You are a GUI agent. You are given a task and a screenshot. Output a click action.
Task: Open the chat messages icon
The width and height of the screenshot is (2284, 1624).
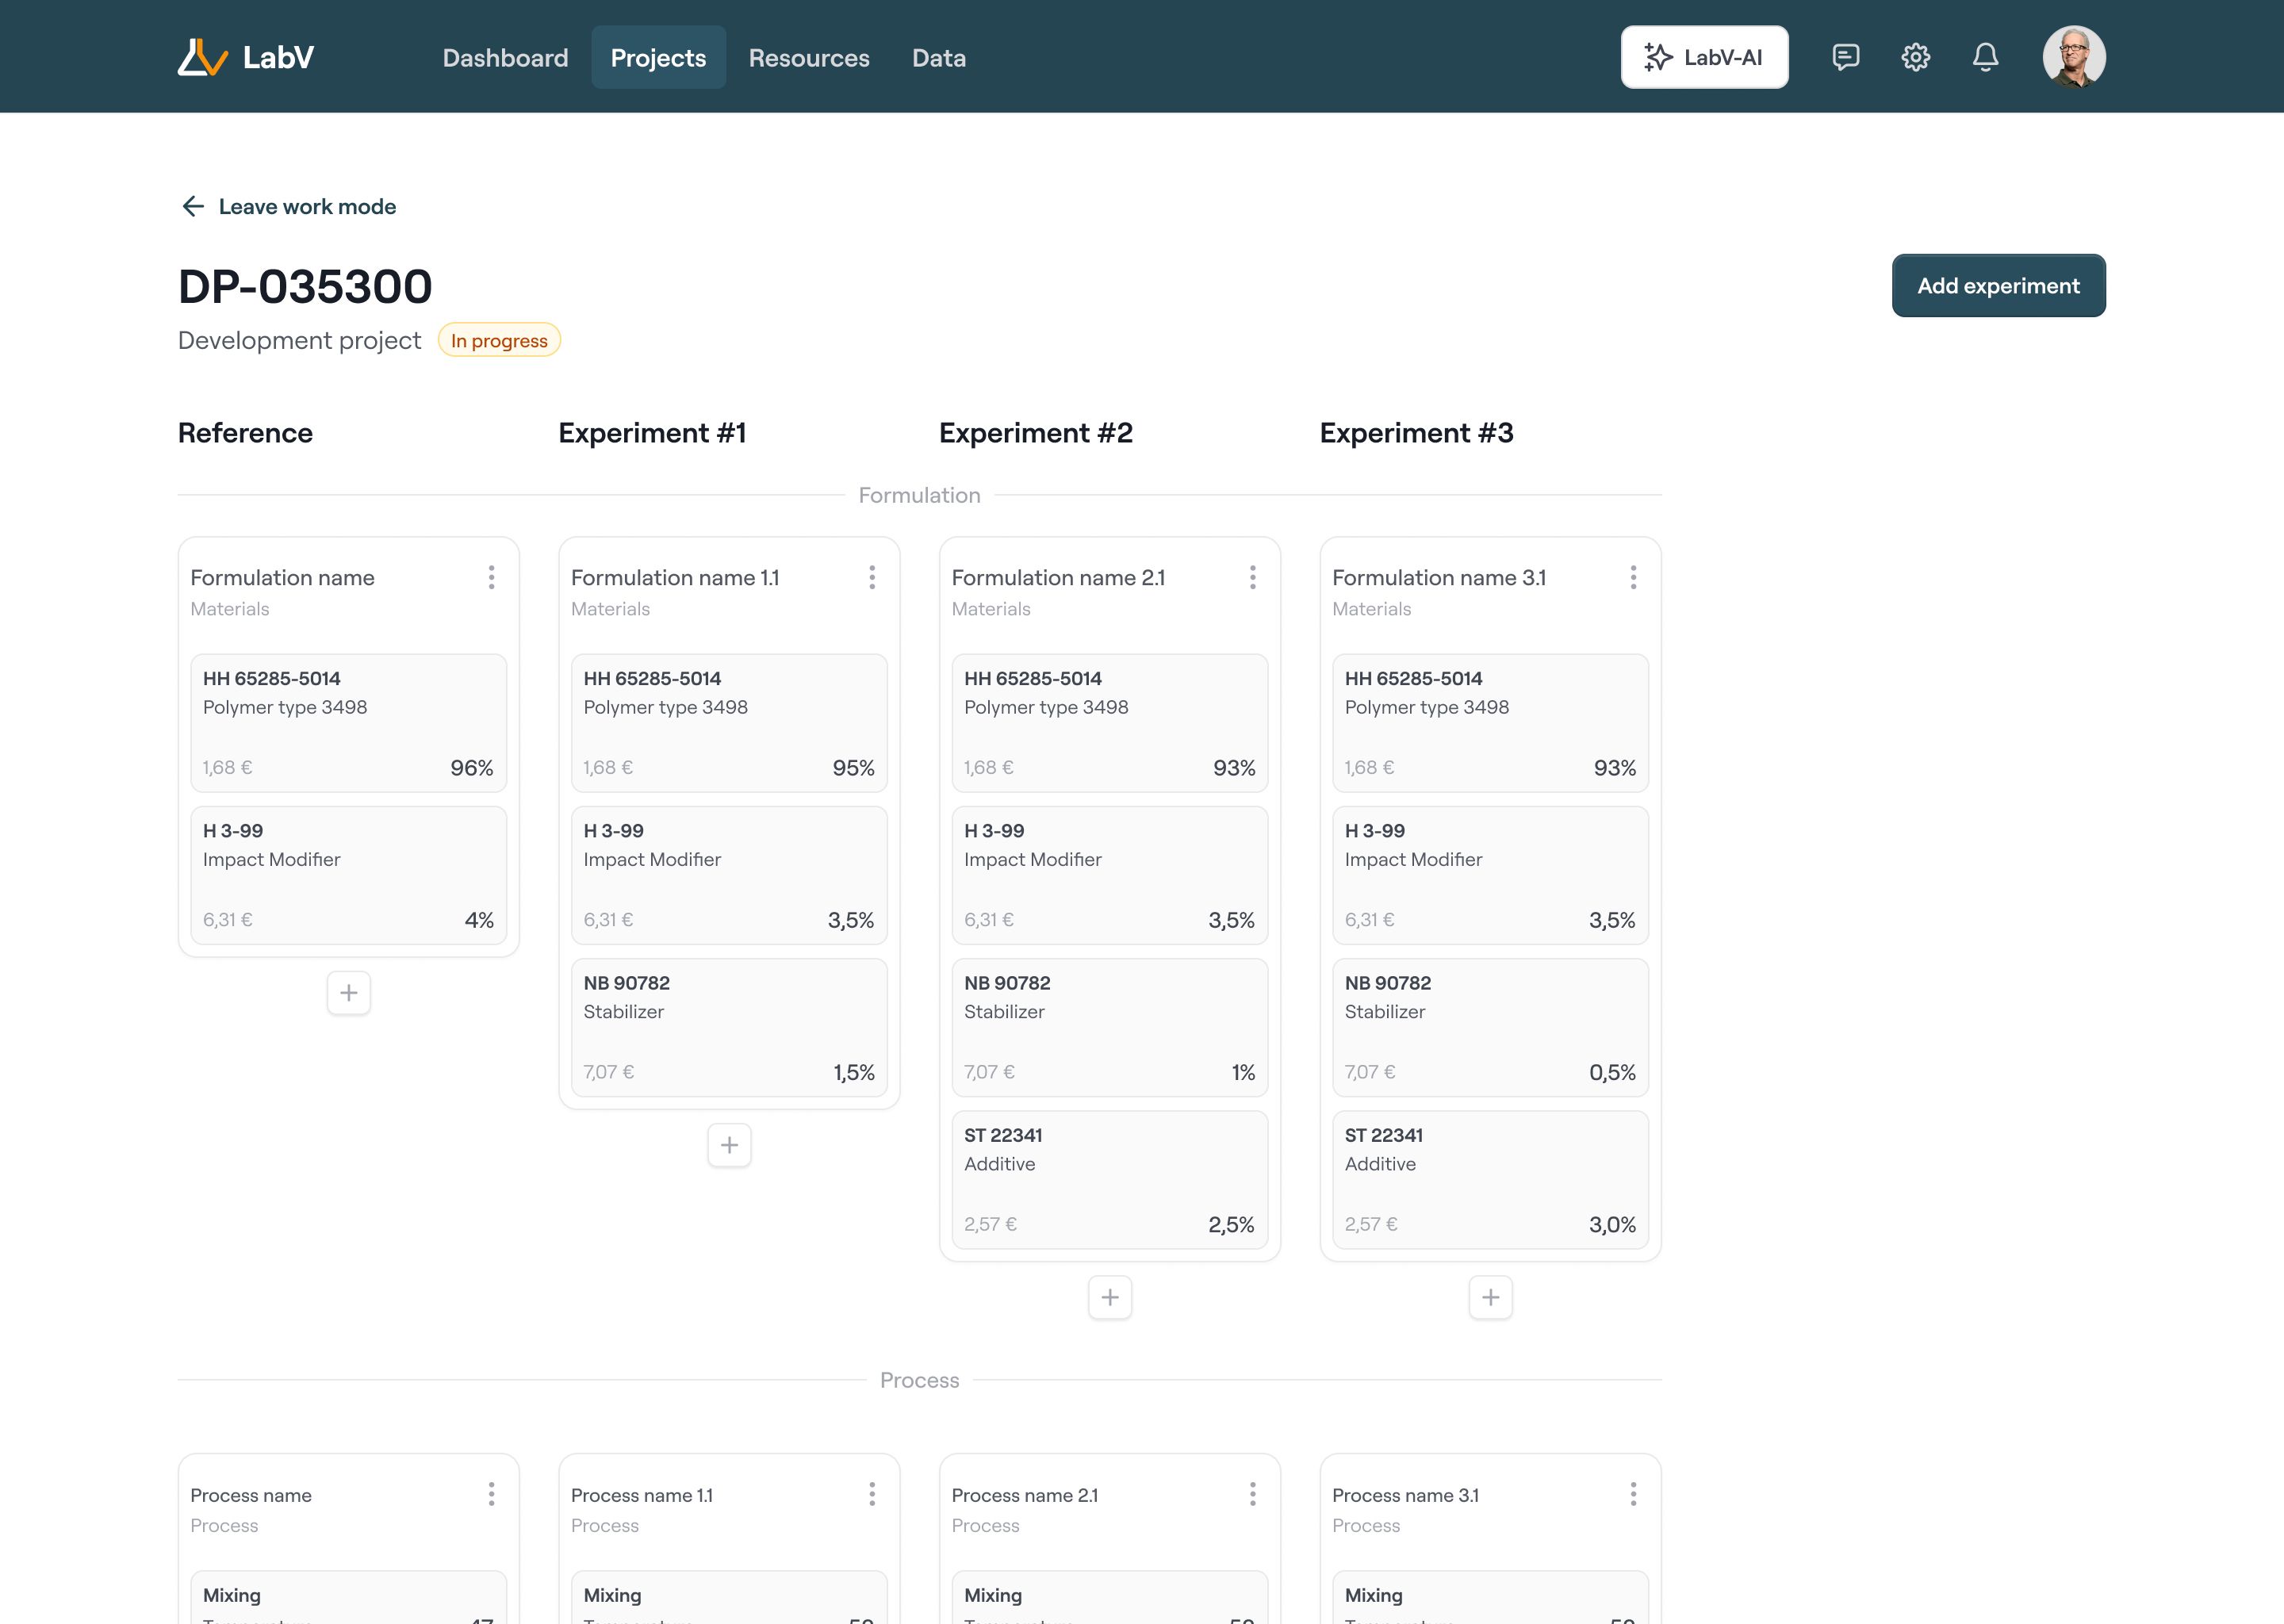1845,57
